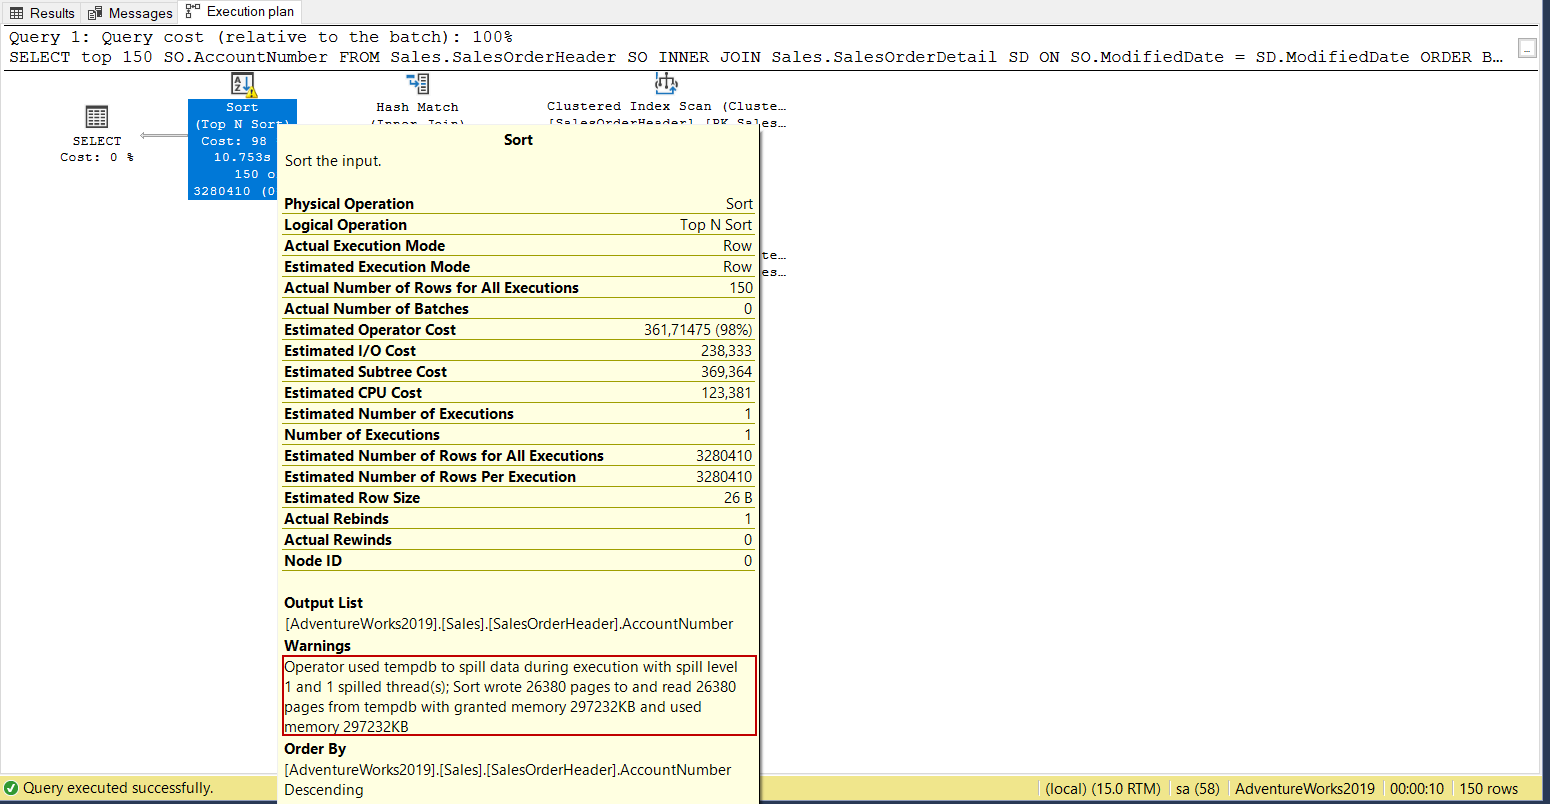Click the warning triangle on Sort icon
Screen dimensions: 1550x804
(252, 92)
